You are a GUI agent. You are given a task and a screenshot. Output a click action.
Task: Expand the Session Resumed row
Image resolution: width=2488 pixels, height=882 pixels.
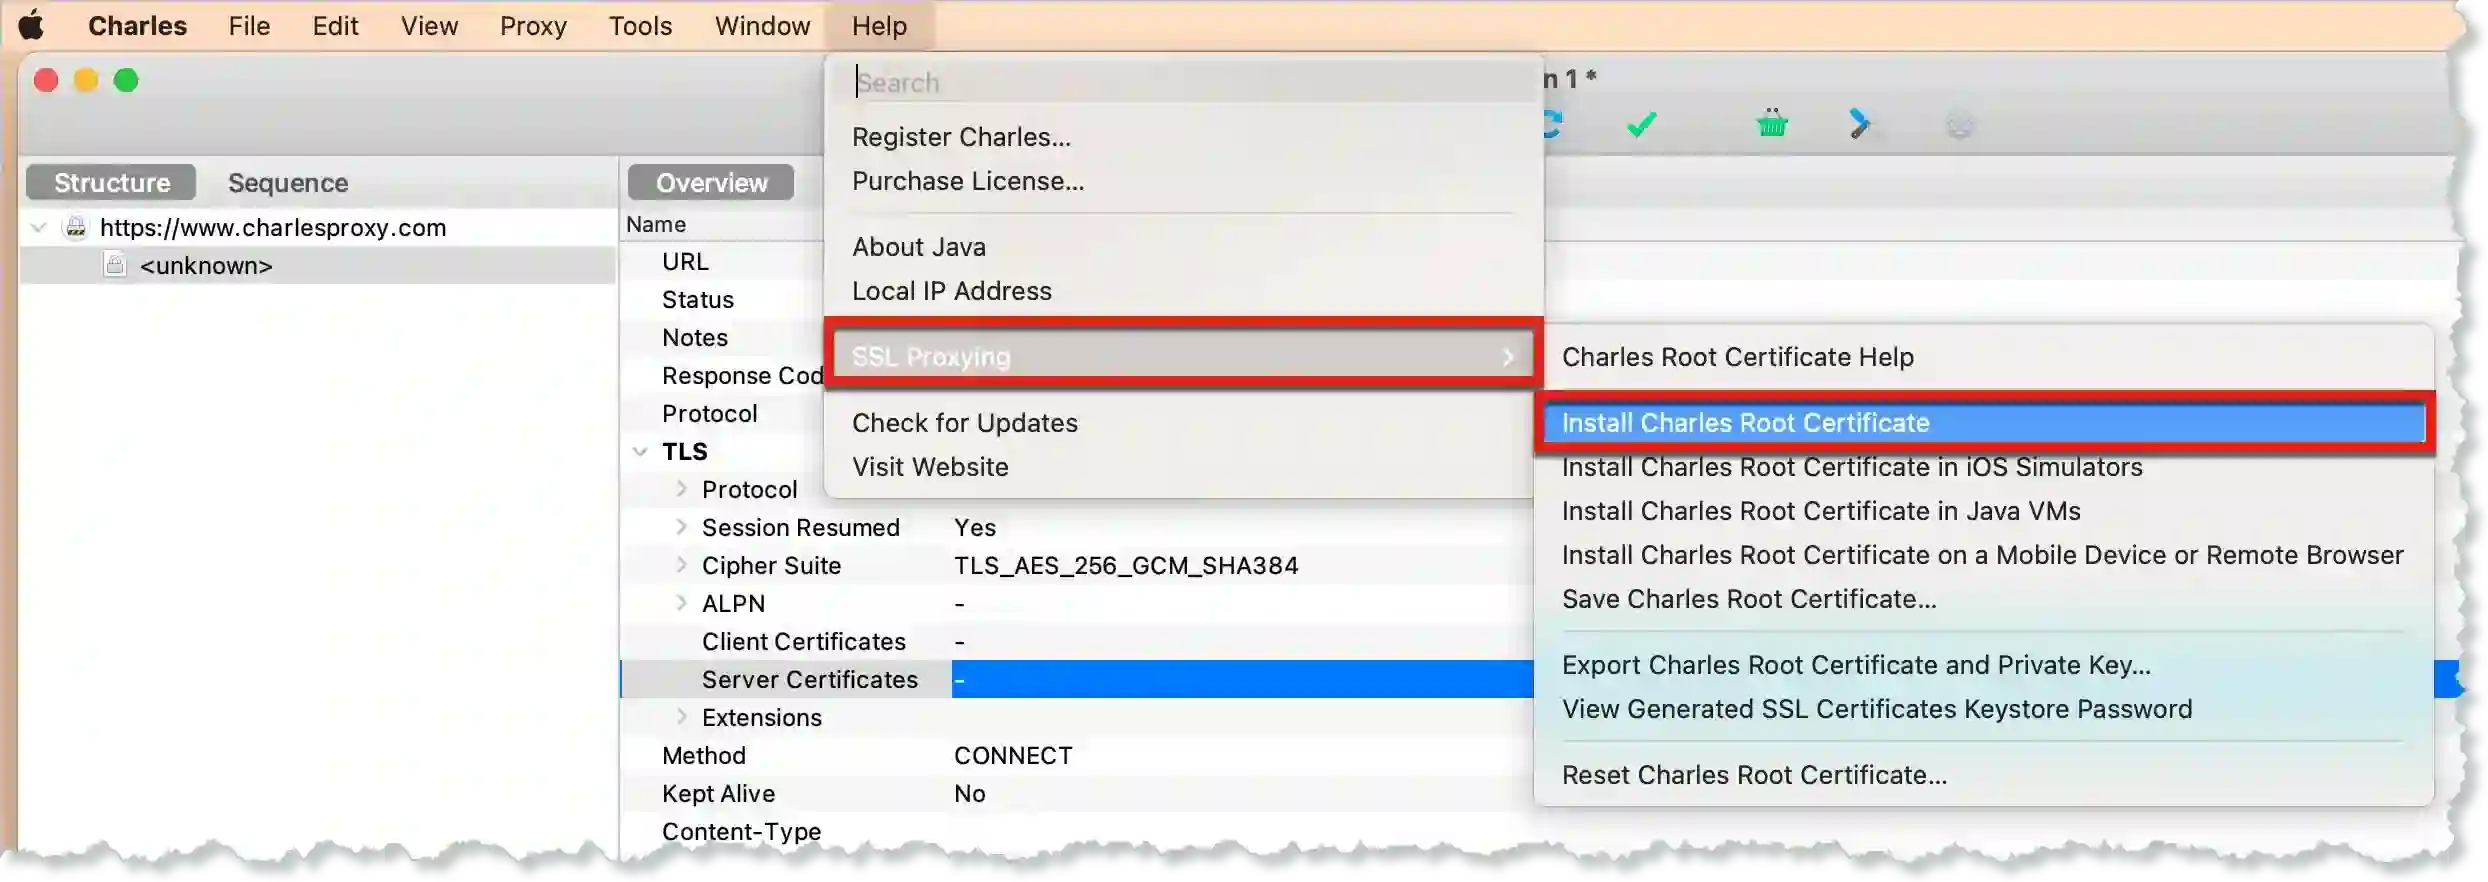click(682, 527)
